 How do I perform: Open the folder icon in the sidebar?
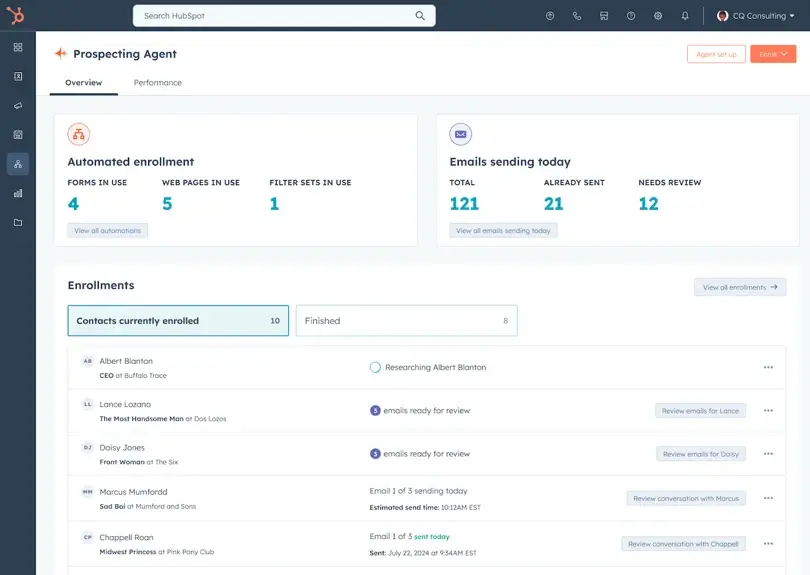pos(18,222)
